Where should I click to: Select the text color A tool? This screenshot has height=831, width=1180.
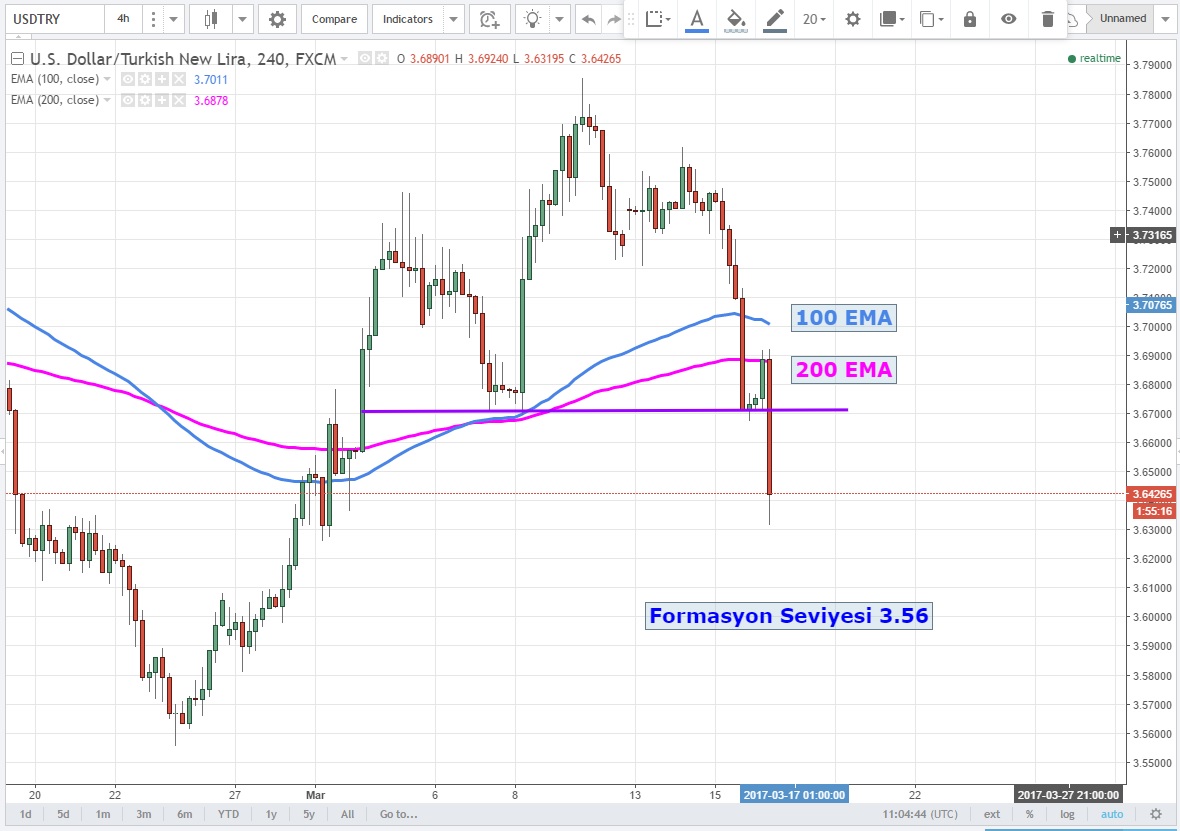pos(696,19)
